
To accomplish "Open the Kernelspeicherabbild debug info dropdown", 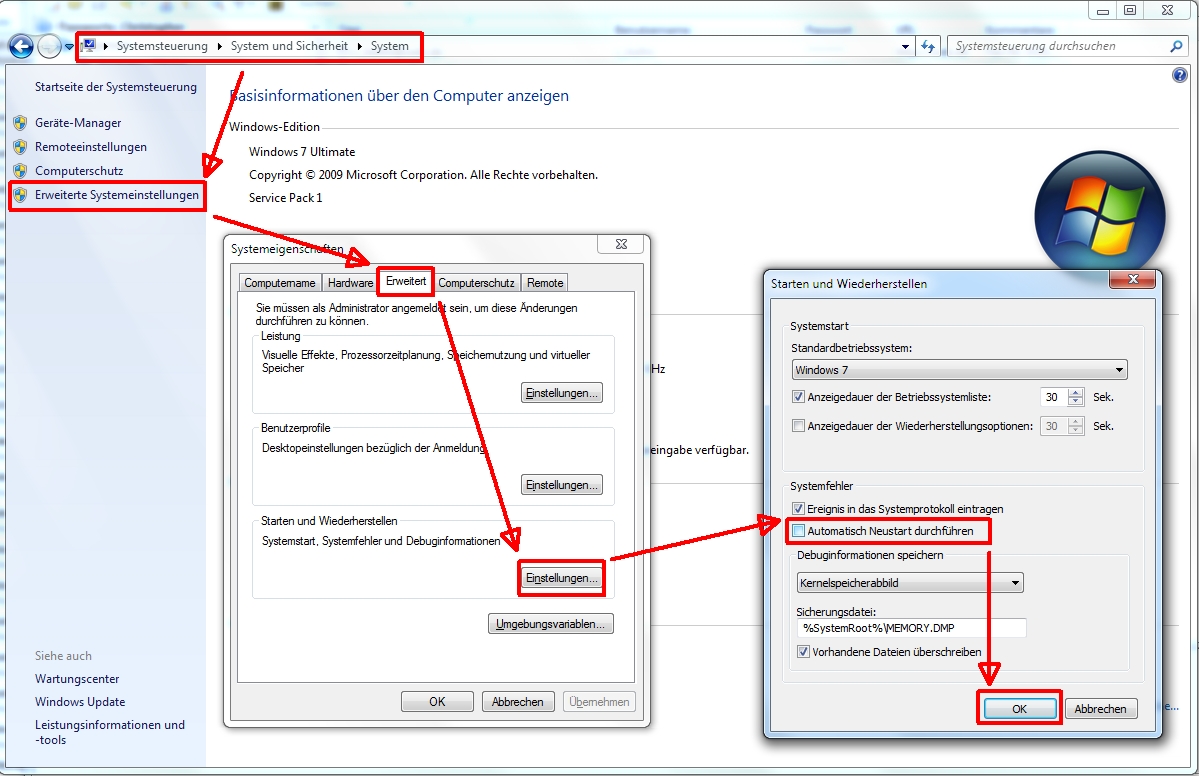I will 910,583.
